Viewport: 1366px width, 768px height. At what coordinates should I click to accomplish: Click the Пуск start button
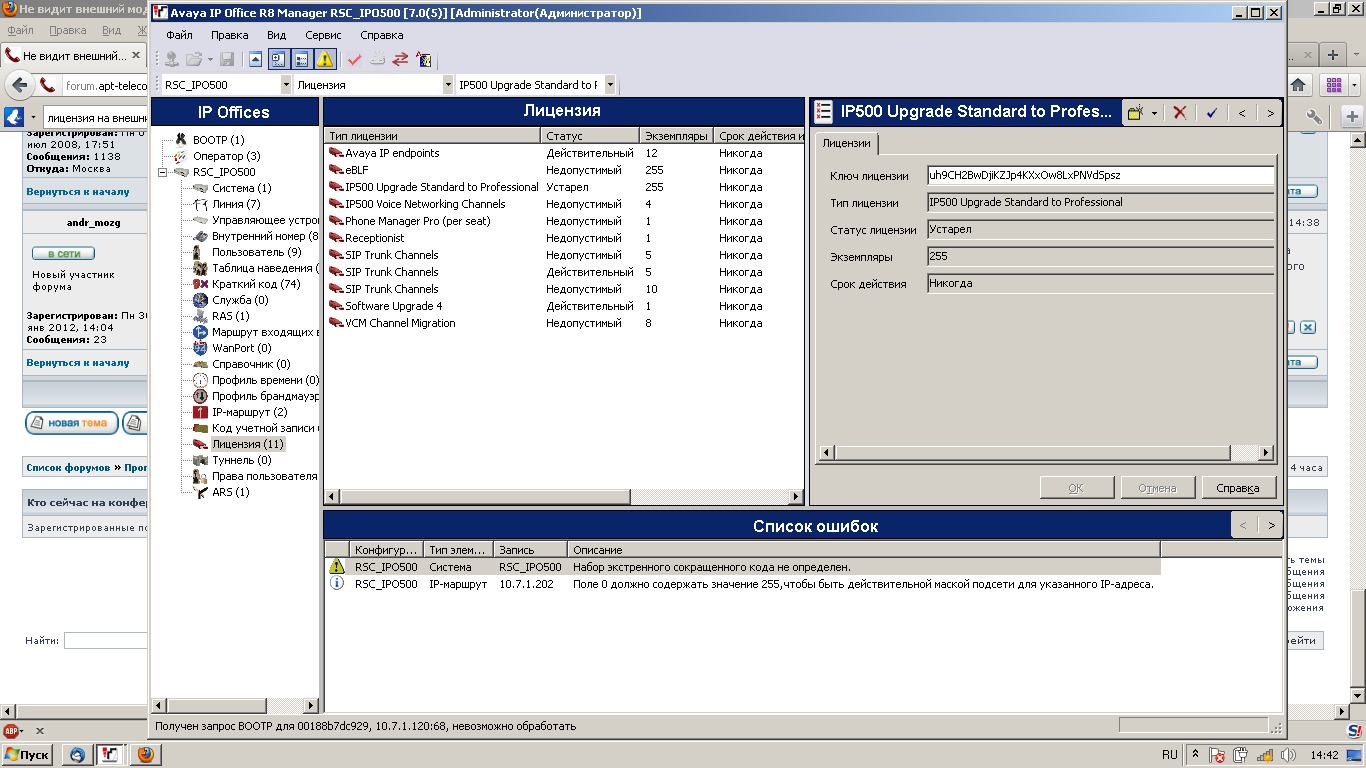[x=28, y=755]
